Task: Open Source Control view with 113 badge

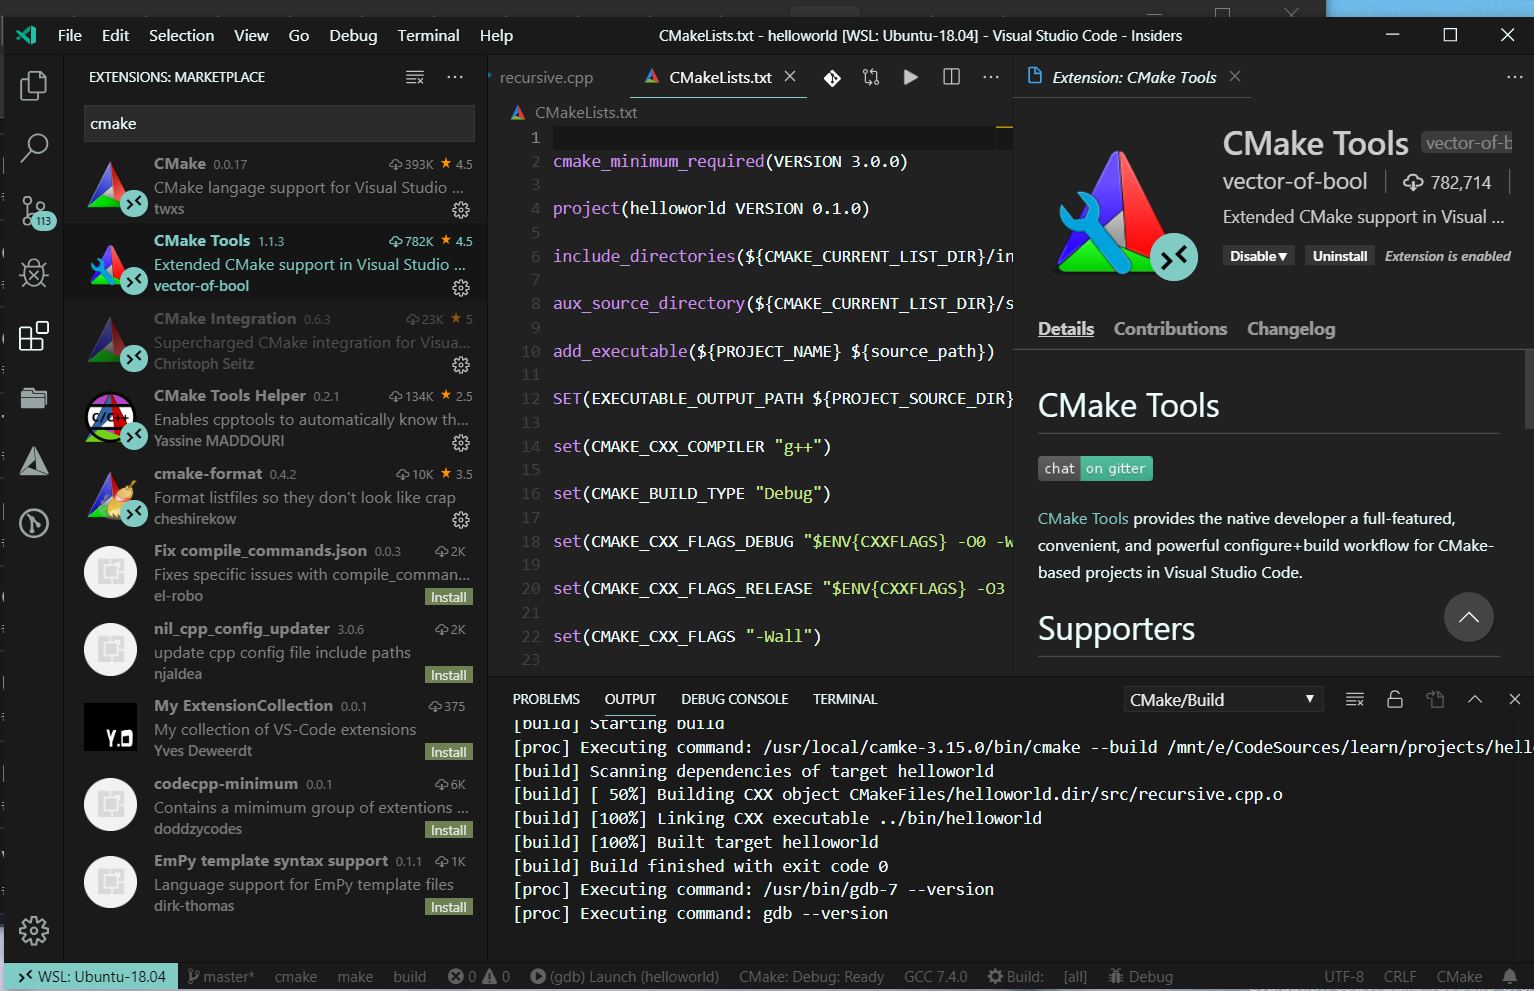Action: [35, 211]
